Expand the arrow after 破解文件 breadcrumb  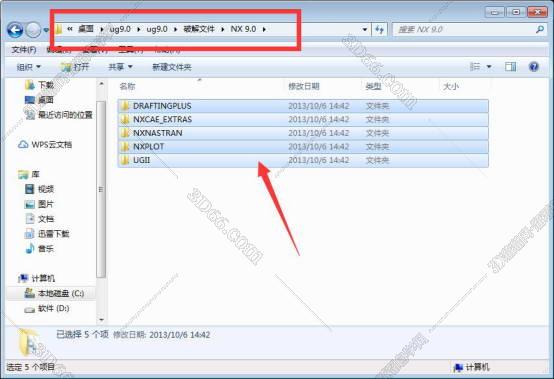pos(223,29)
